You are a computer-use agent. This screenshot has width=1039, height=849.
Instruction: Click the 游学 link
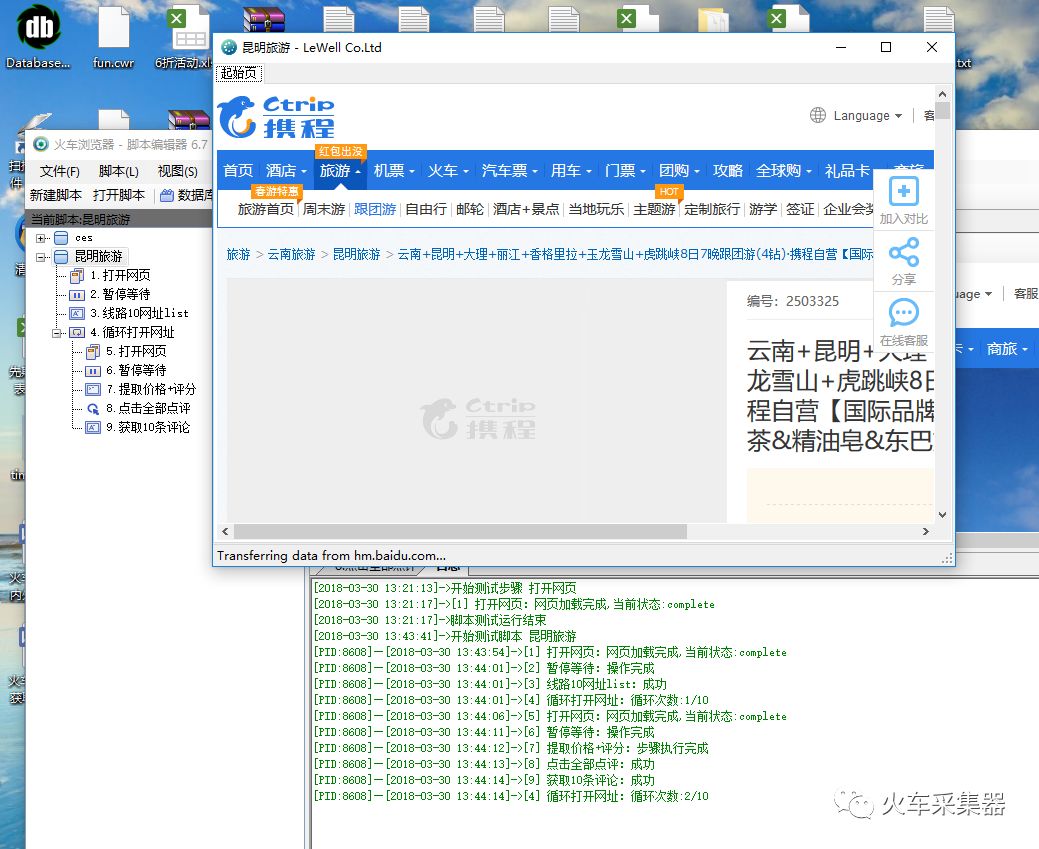[x=763, y=209]
